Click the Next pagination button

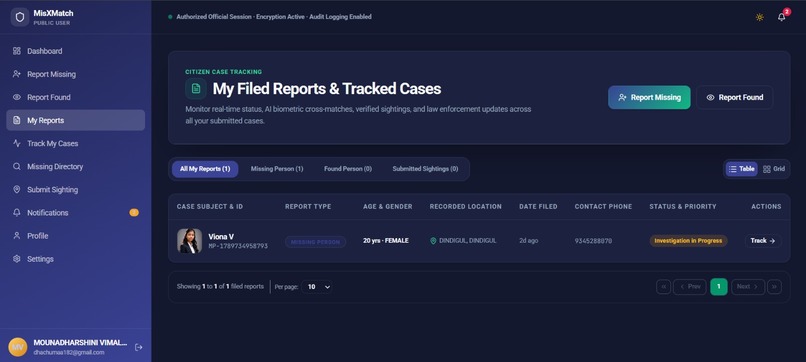pyautogui.click(x=748, y=286)
